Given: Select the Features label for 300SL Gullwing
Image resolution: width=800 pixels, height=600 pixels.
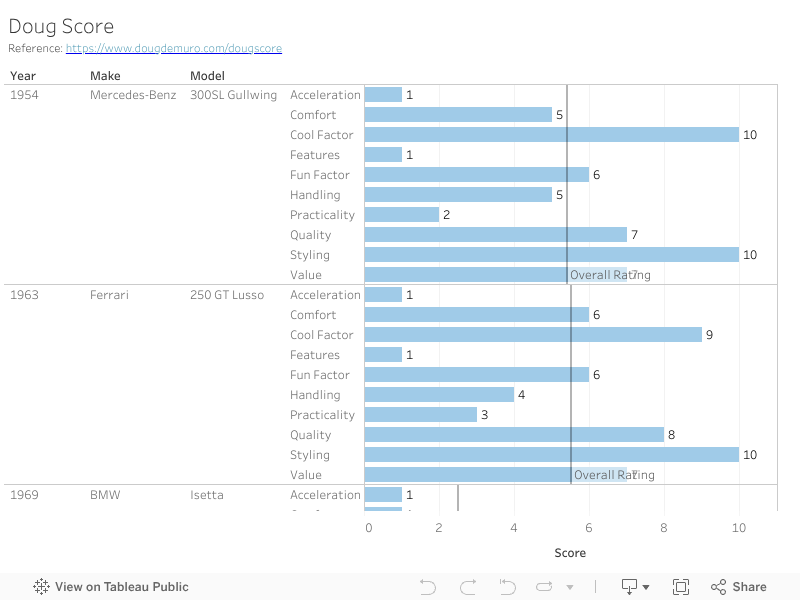Looking at the screenshot, I should pos(315,155).
